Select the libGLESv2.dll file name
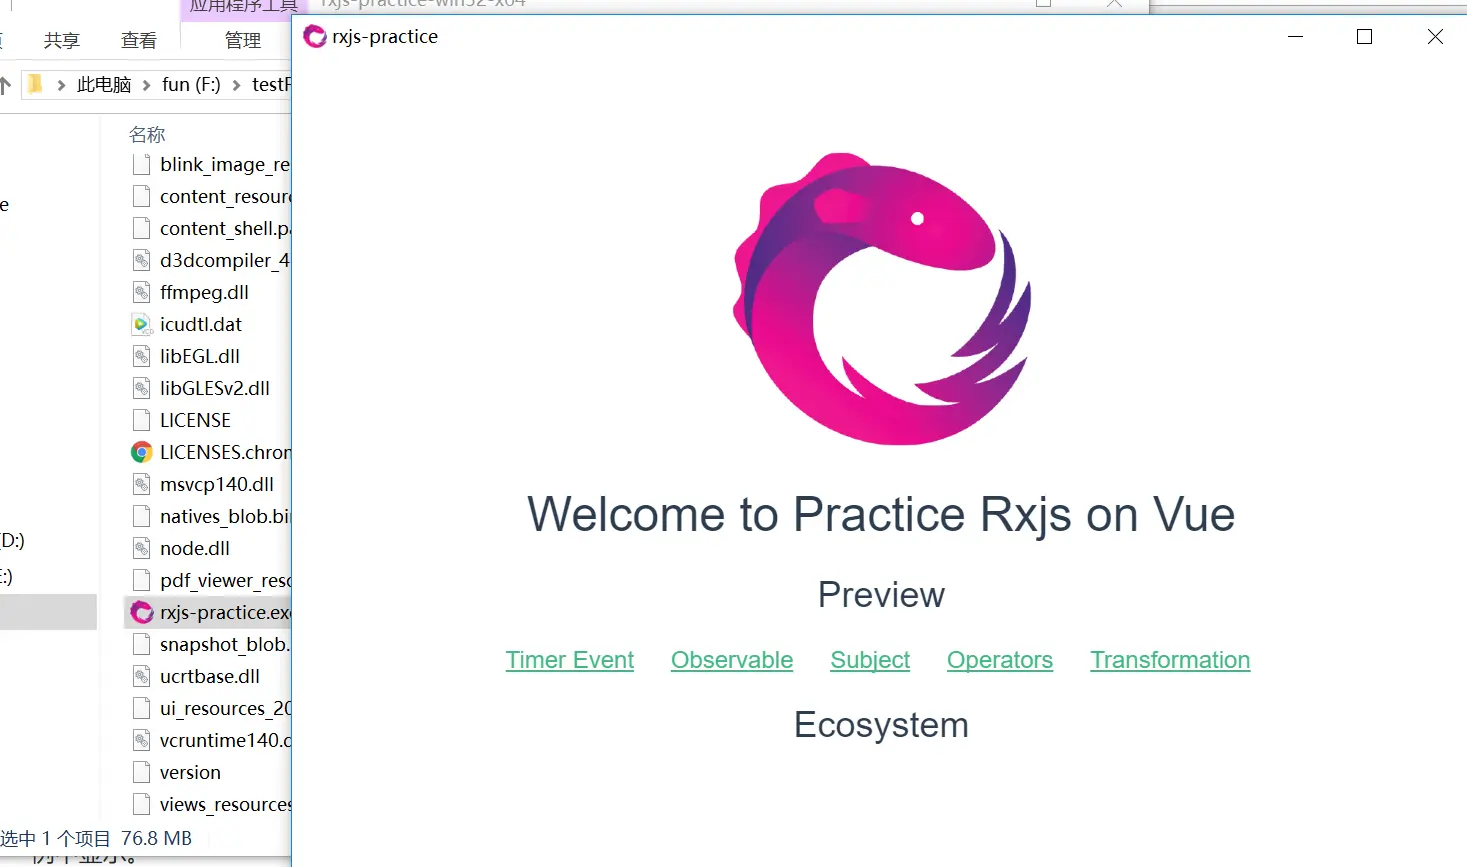This screenshot has height=867, width=1467. (215, 388)
